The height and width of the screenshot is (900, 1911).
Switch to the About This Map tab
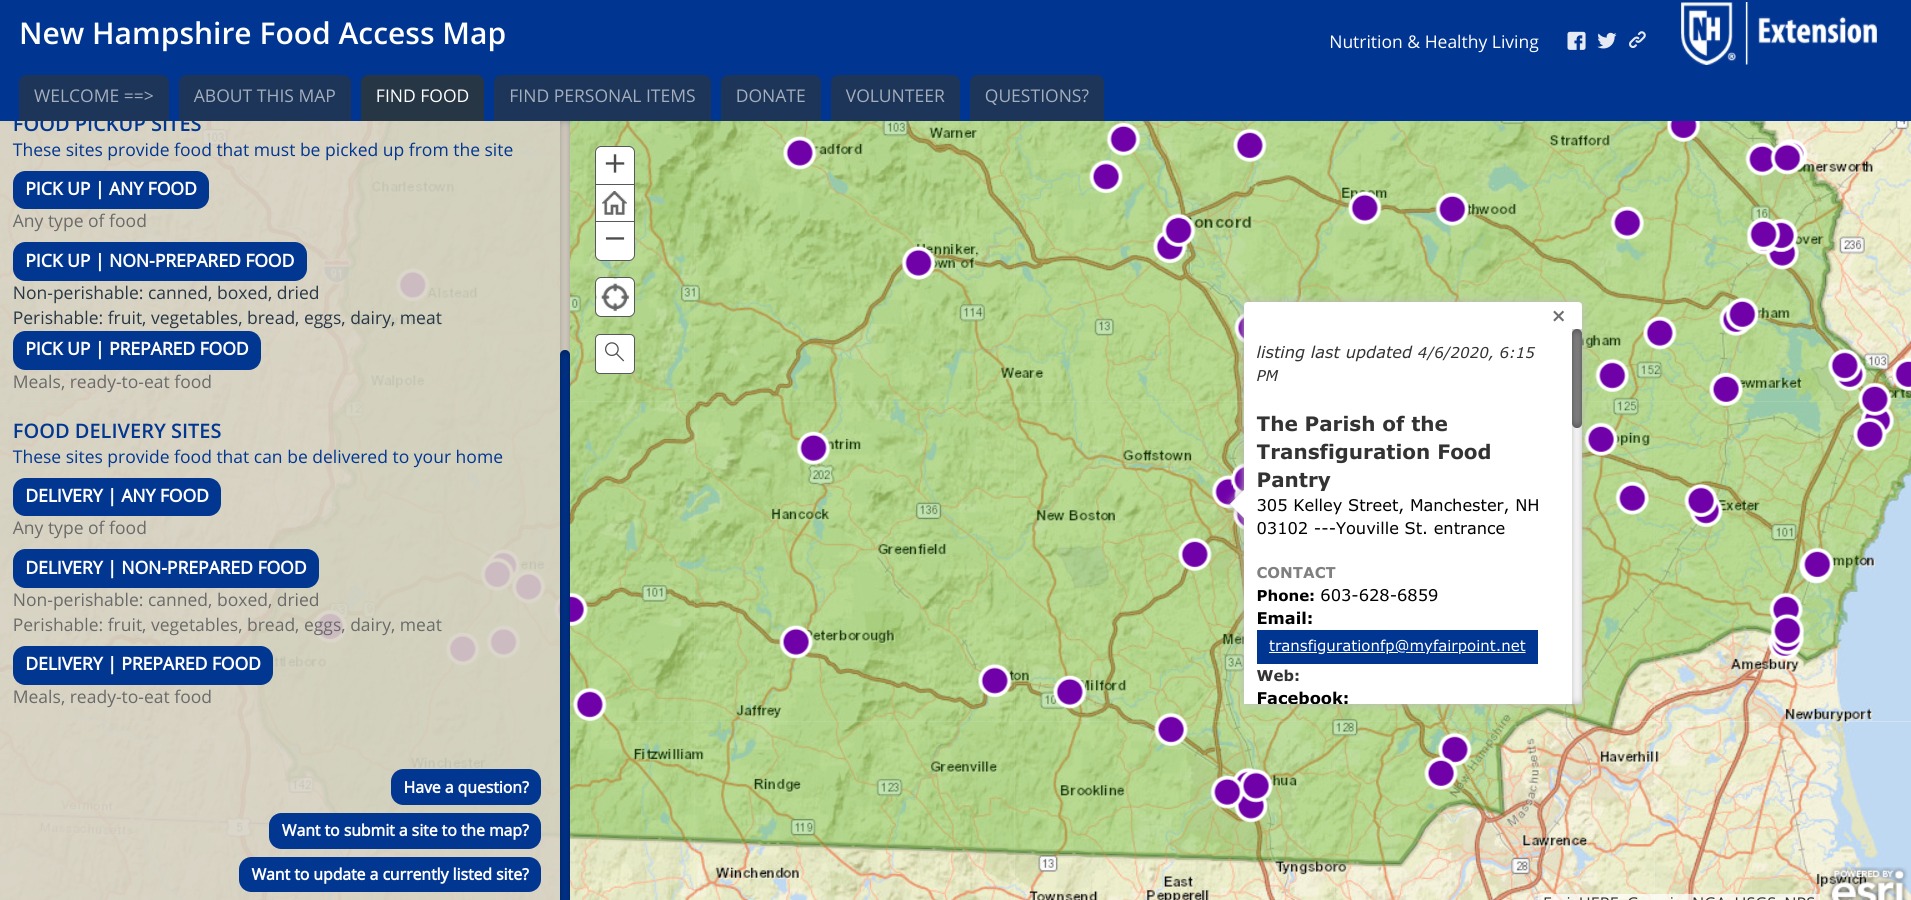pyautogui.click(x=264, y=96)
